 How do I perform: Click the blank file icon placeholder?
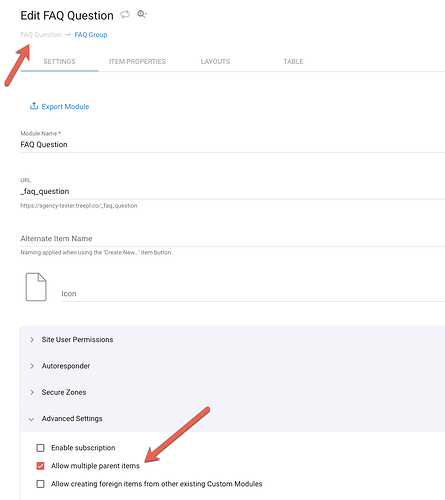[x=36, y=287]
